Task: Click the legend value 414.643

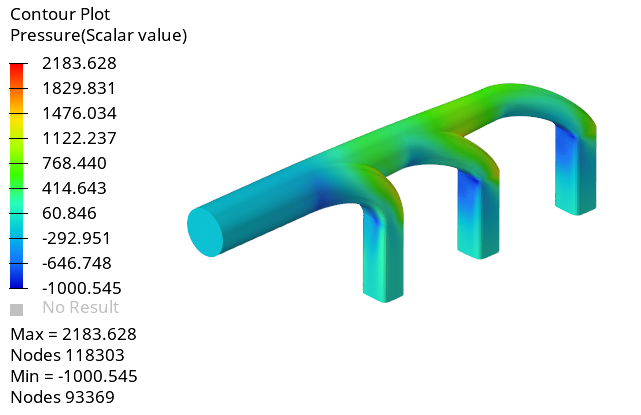Action: (76, 188)
